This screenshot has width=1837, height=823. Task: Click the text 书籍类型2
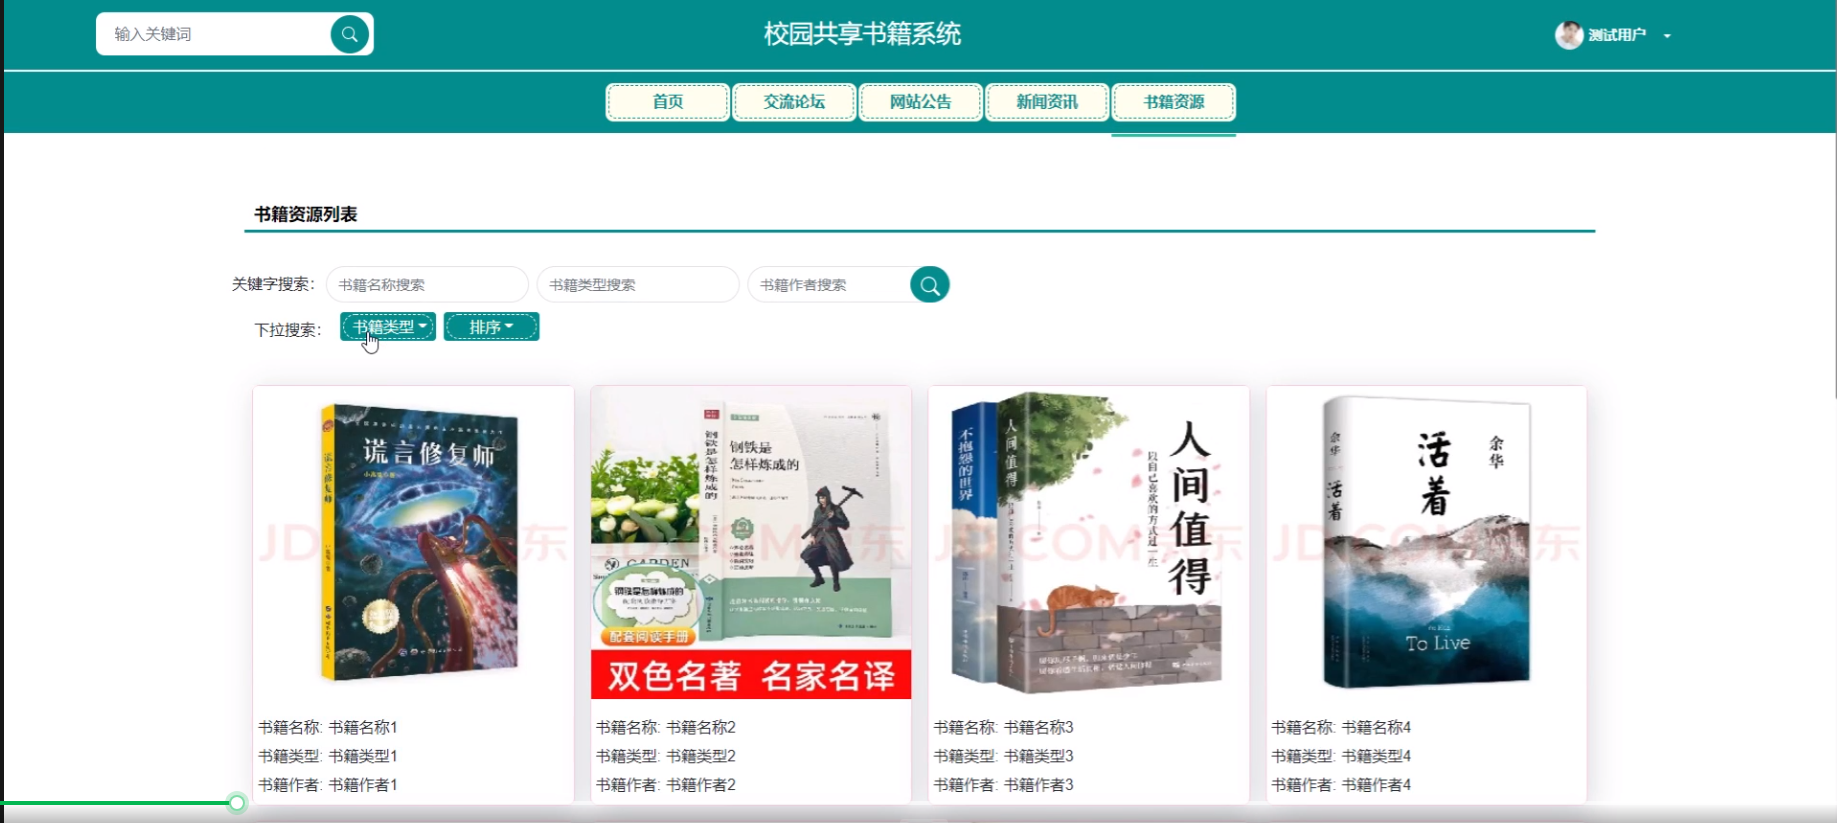coord(701,756)
